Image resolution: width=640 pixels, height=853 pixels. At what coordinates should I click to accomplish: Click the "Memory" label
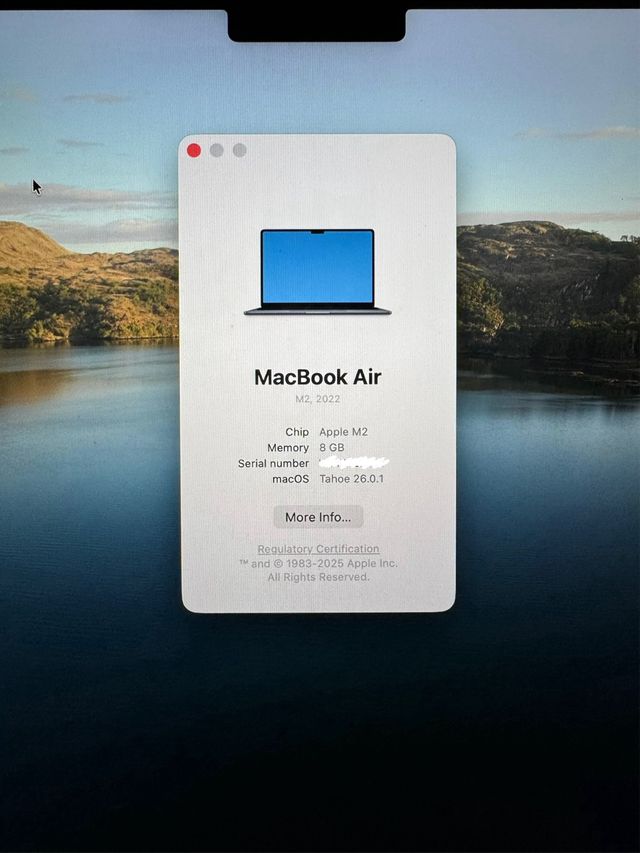(x=288, y=448)
